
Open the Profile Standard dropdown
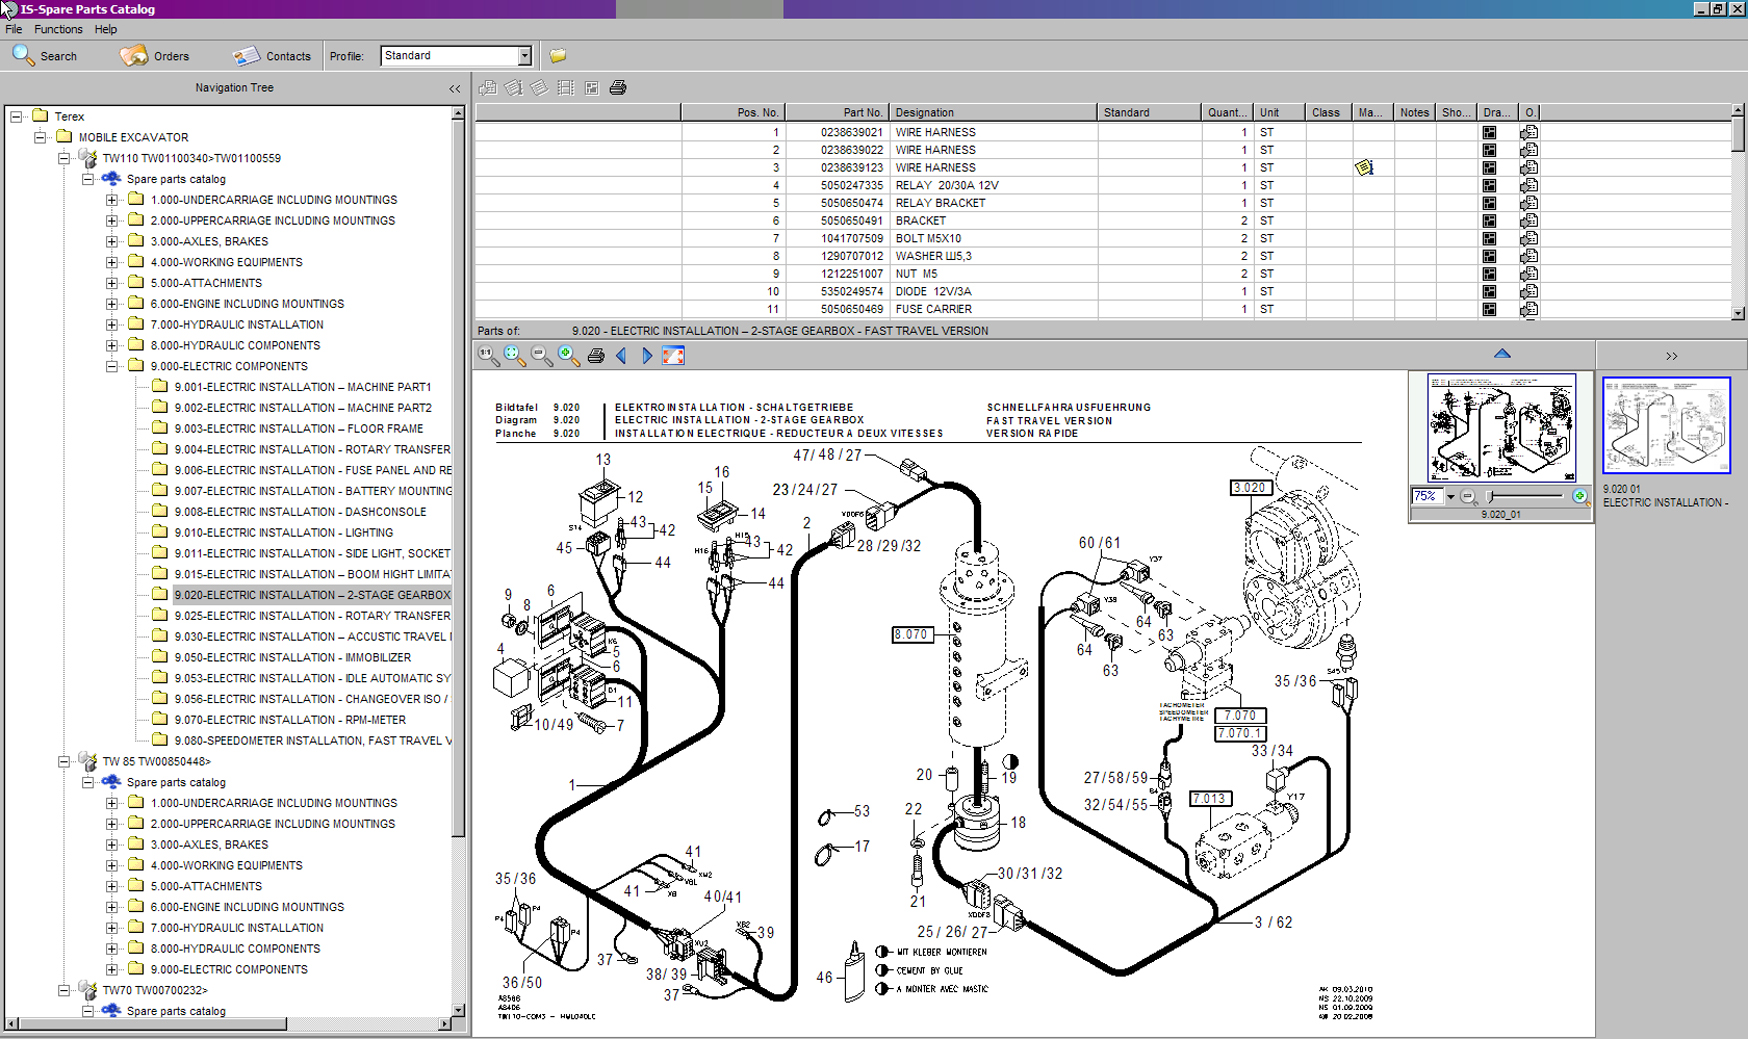[x=524, y=56]
